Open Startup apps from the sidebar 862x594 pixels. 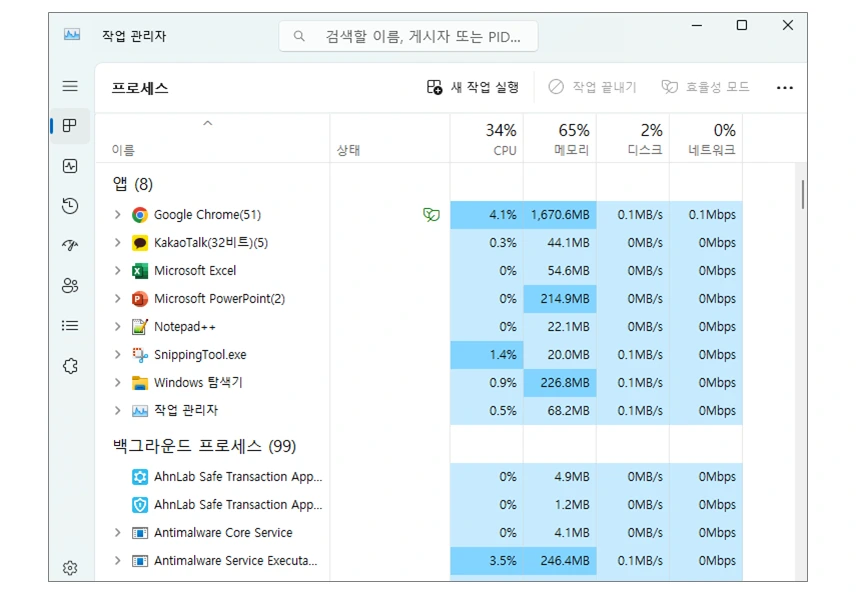click(x=70, y=246)
